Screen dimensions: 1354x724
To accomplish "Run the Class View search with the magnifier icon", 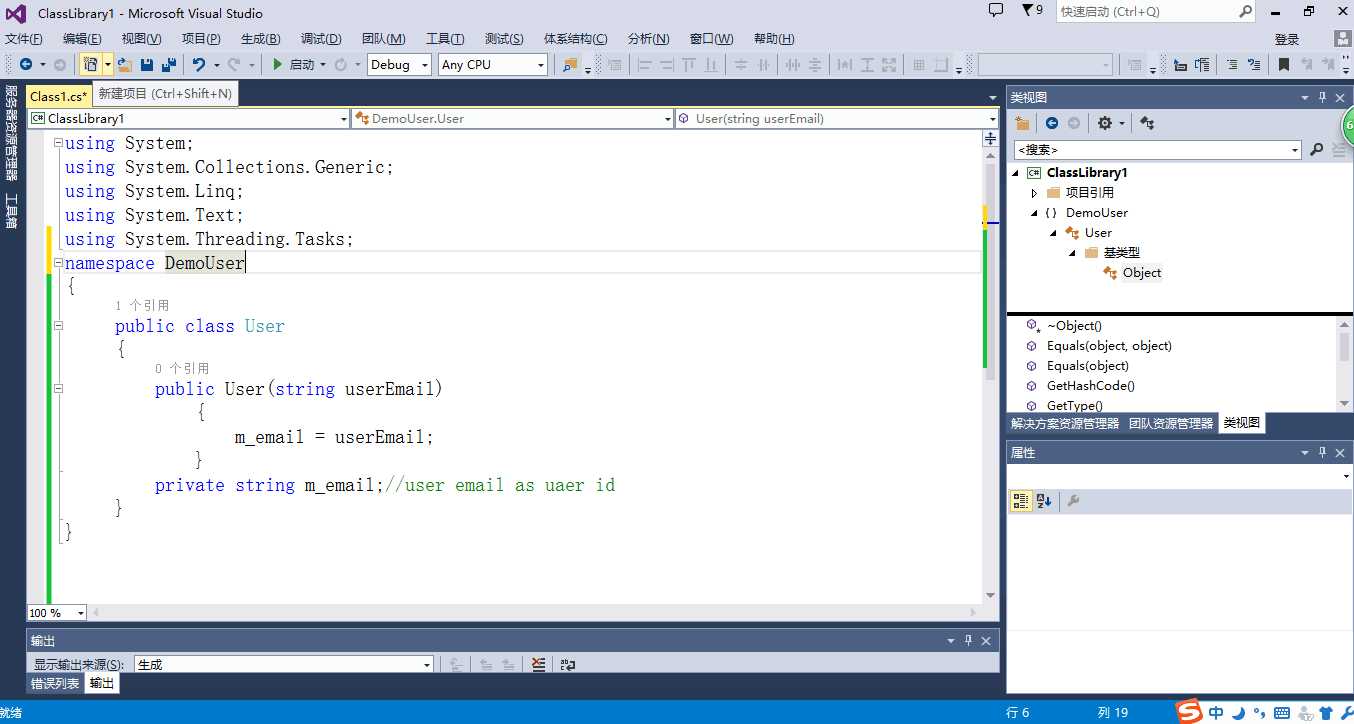I will 1316,149.
